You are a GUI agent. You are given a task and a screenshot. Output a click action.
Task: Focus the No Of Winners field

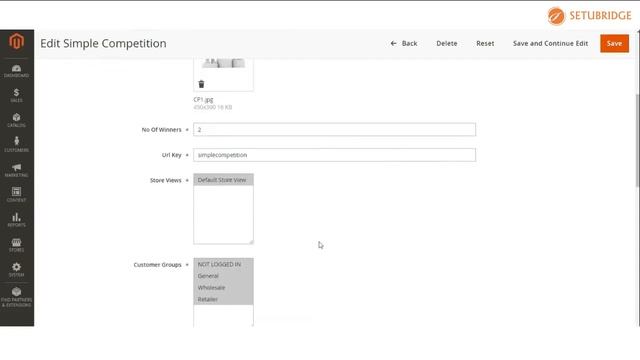[334, 129]
